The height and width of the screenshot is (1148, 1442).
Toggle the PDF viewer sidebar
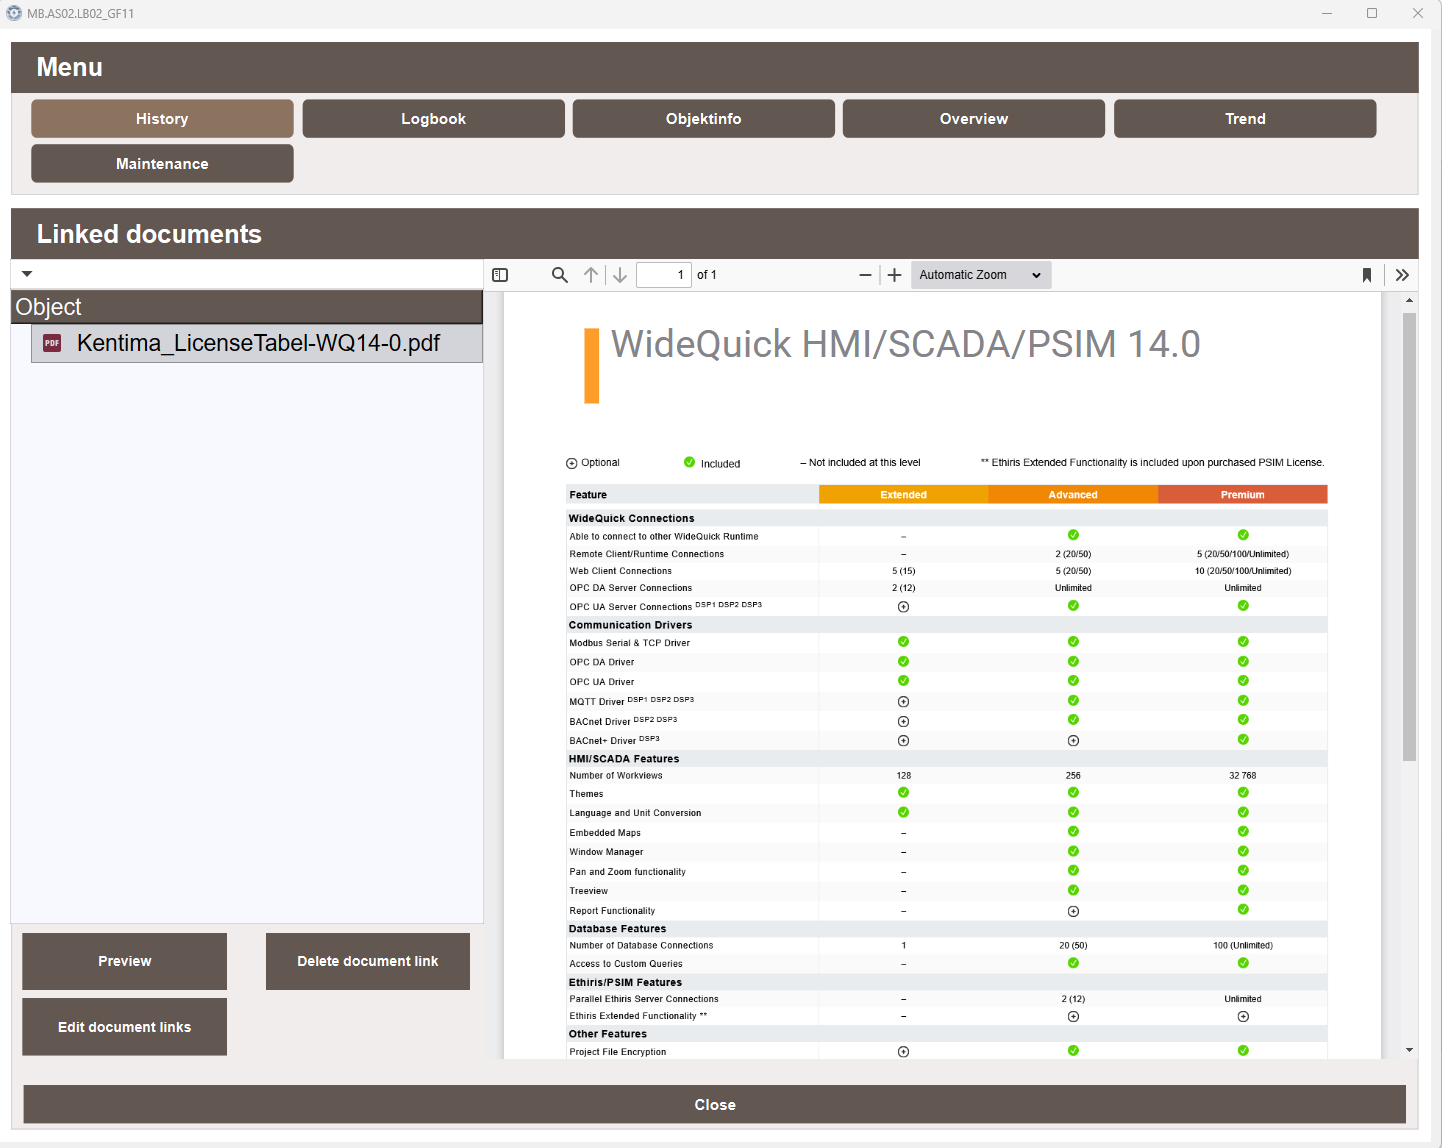[500, 275]
